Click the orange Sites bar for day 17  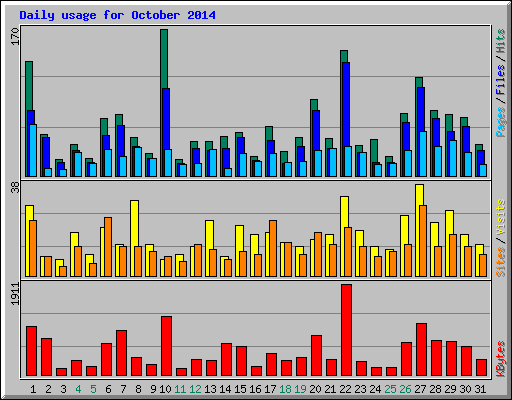pyautogui.click(x=273, y=248)
